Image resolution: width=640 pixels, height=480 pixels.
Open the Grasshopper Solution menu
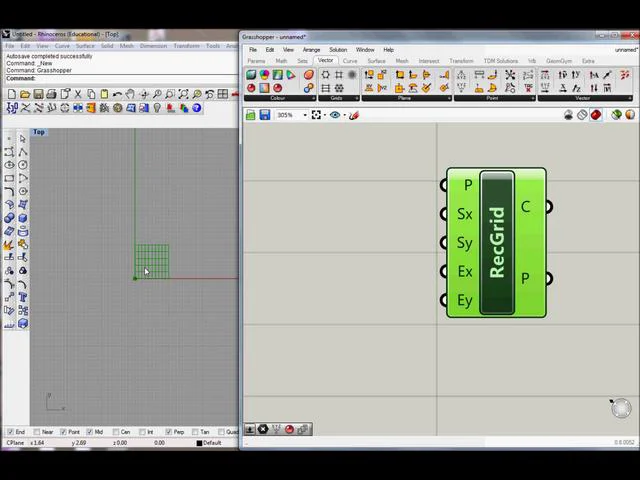click(338, 50)
